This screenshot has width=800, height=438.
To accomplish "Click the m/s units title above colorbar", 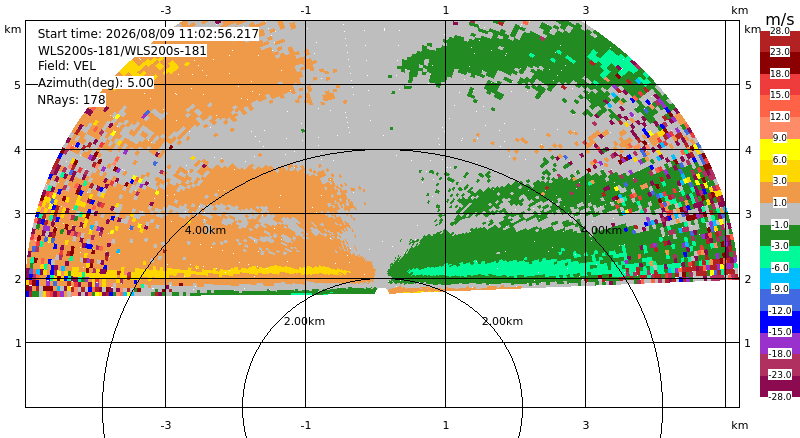I will [x=780, y=19].
